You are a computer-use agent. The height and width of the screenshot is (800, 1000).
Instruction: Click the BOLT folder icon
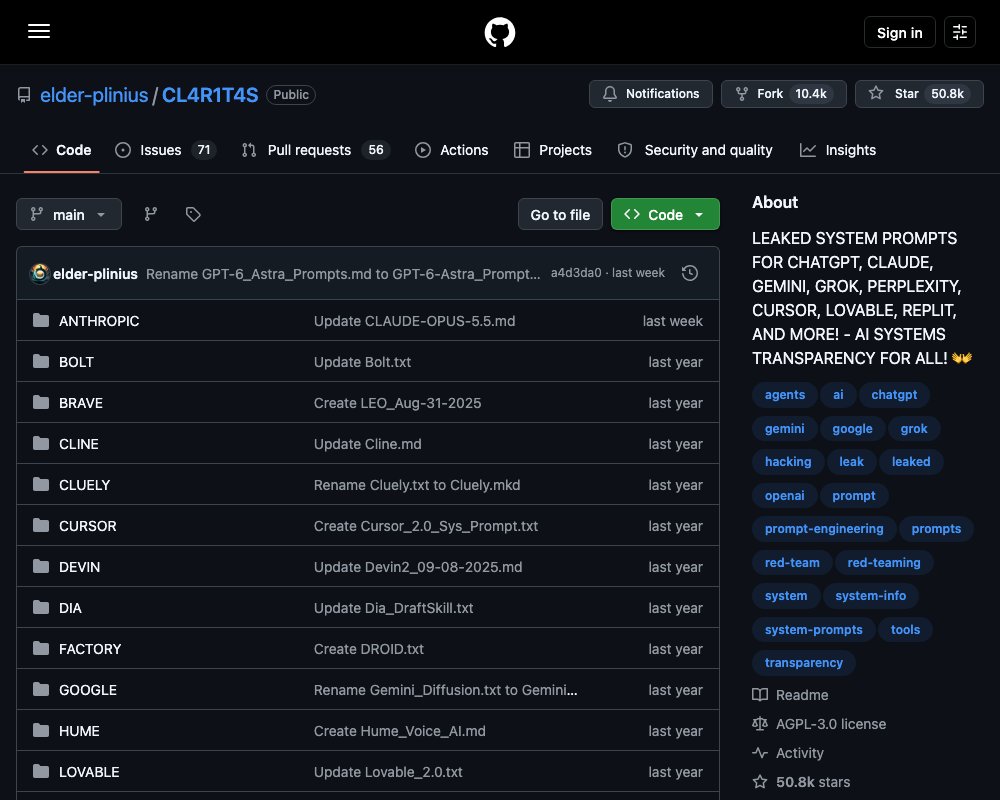[x=41, y=361]
